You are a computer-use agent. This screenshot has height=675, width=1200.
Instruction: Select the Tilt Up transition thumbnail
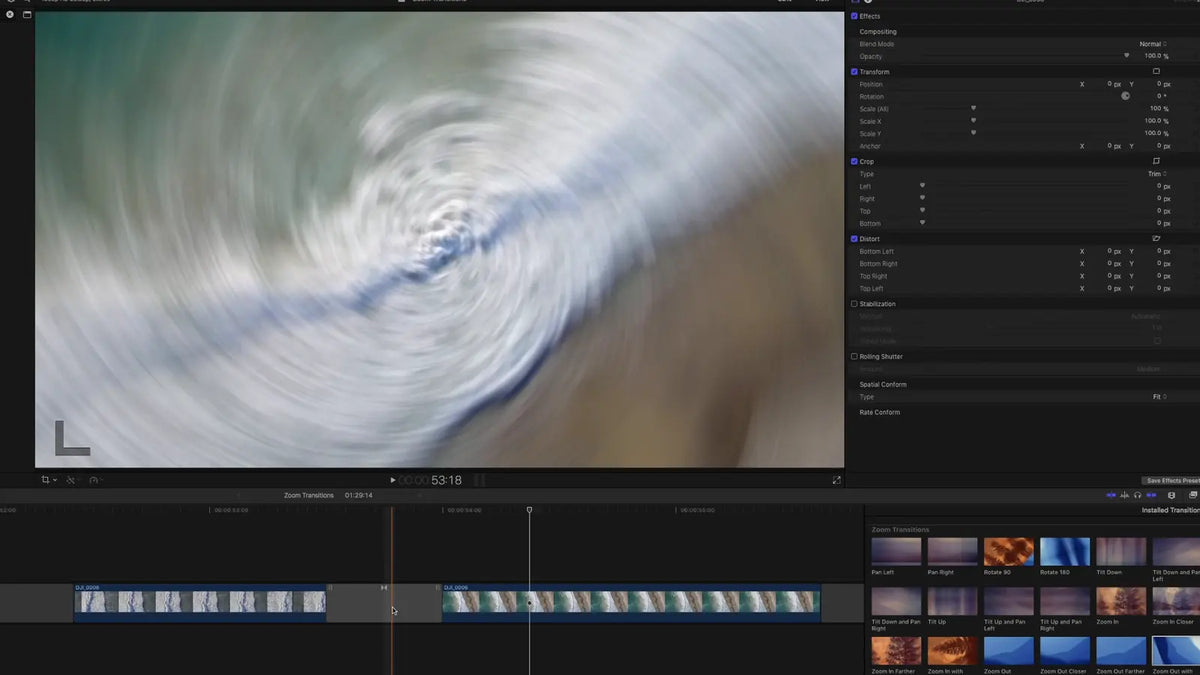point(952,601)
